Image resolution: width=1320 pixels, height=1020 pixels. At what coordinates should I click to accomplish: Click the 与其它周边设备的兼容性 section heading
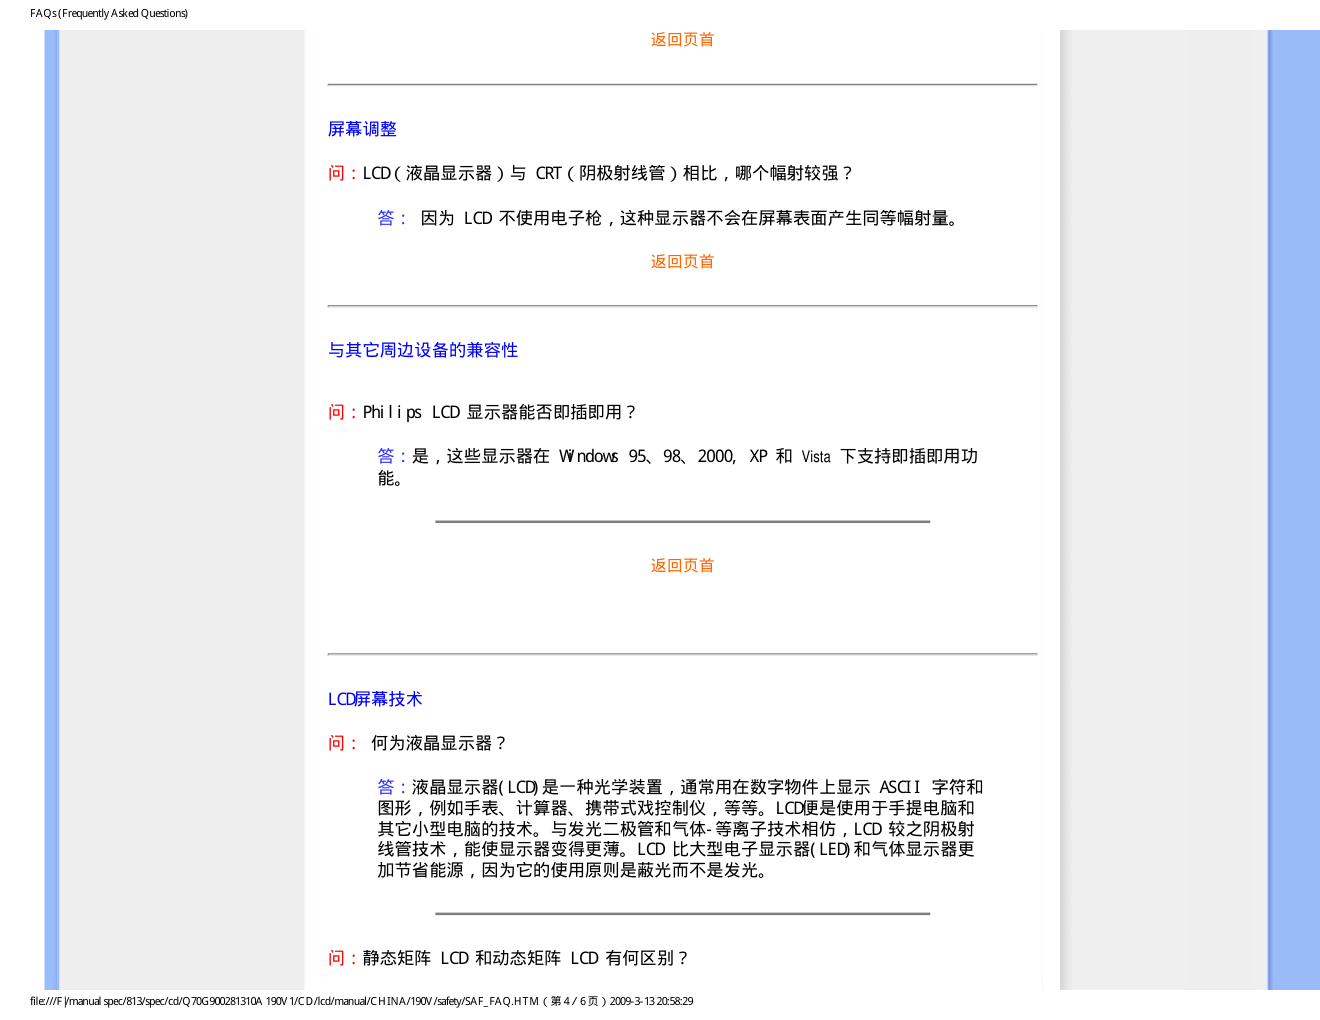(x=423, y=350)
